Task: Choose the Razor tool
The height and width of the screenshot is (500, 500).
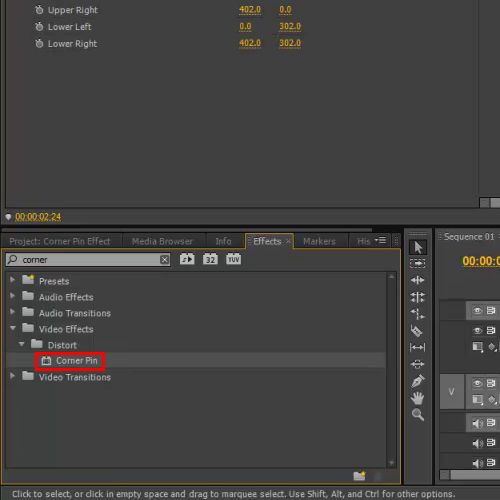Action: coord(417,331)
